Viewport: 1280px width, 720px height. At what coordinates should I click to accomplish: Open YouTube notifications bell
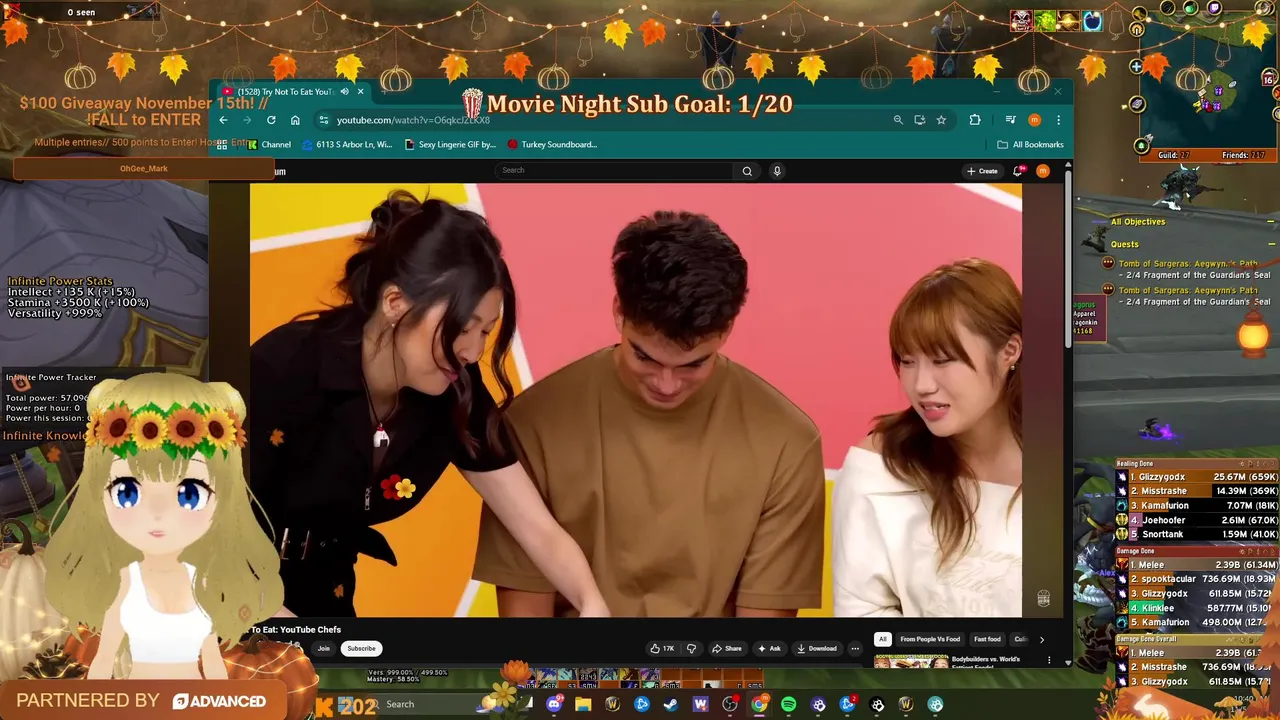(x=1018, y=171)
